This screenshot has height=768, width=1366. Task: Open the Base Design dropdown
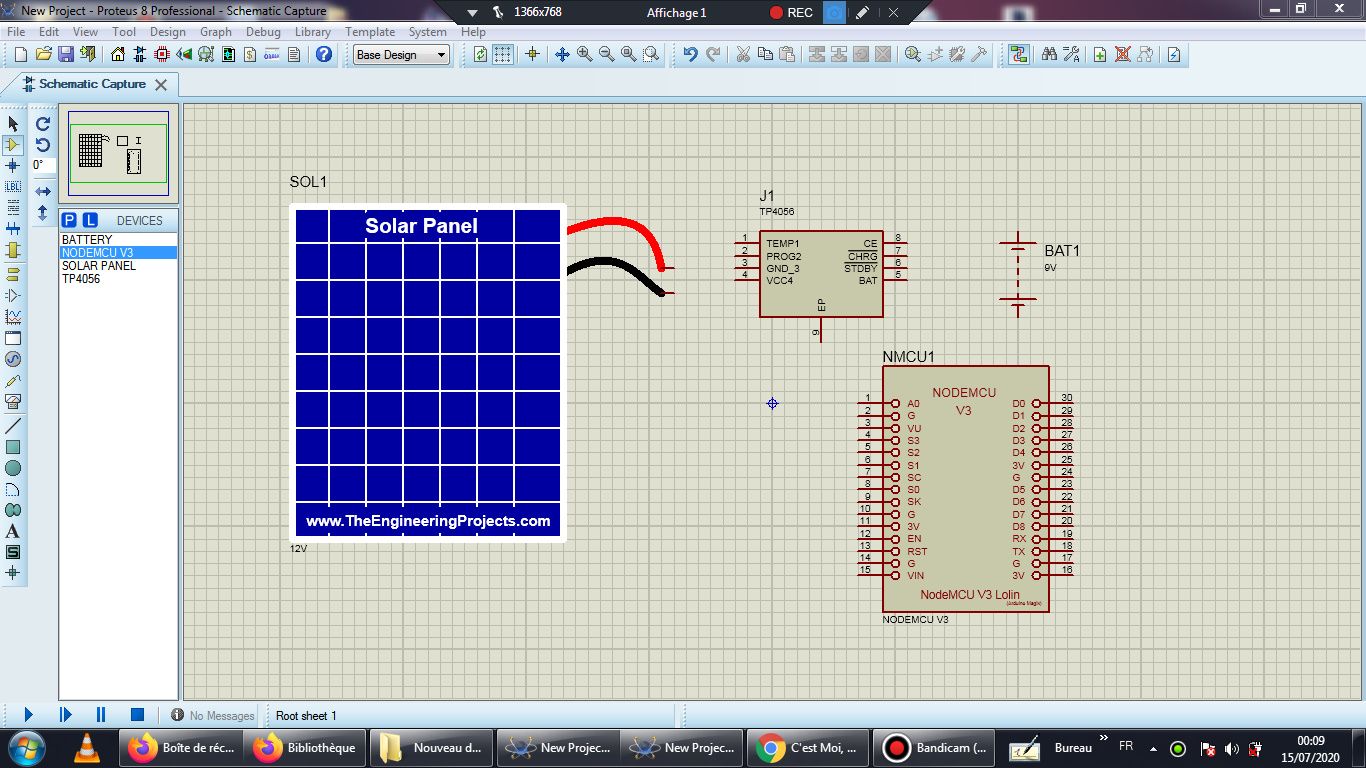tap(402, 55)
